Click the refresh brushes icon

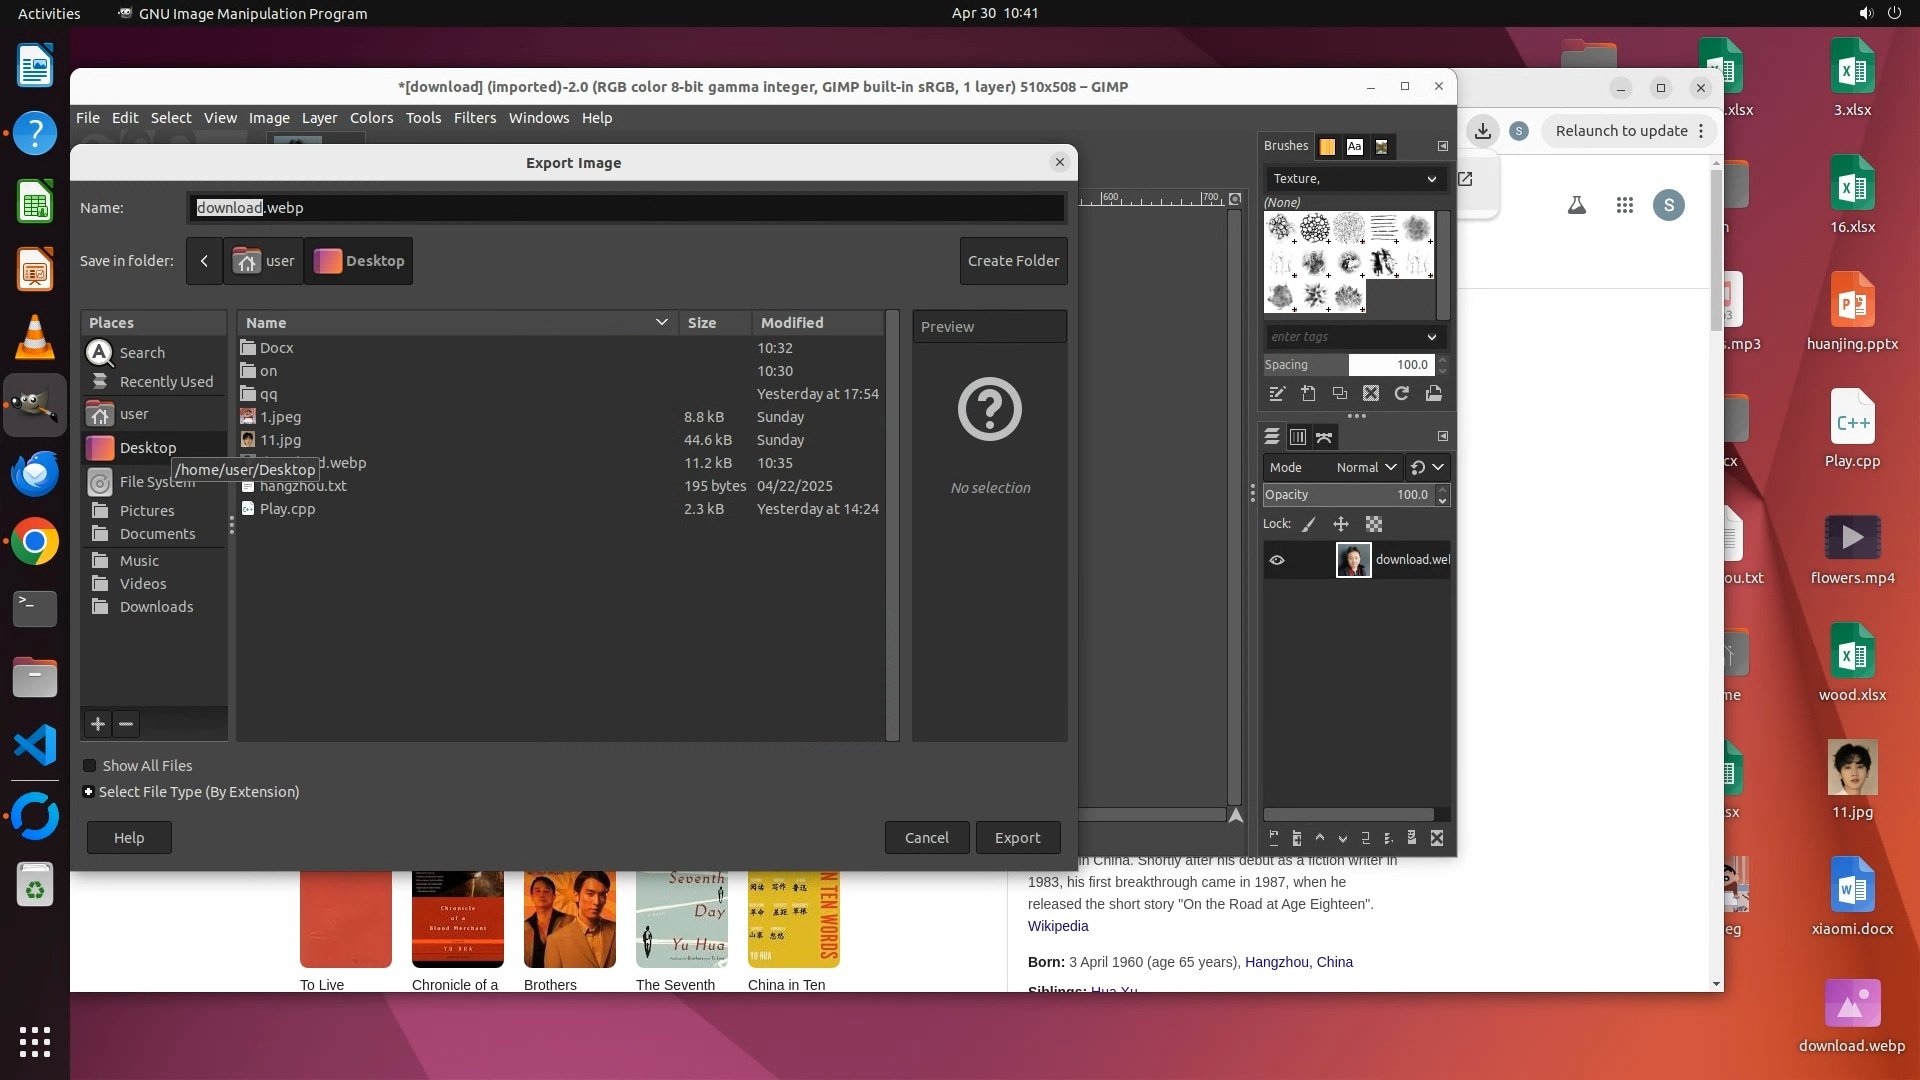[x=1402, y=394]
